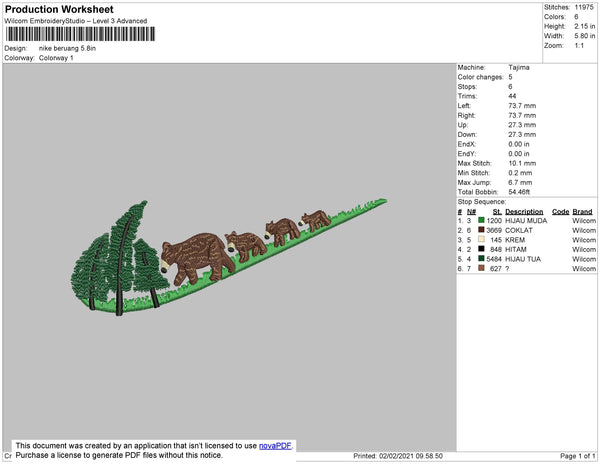600x464 pixels.
Task: Select the COKLAT brown color swatch
Action: click(x=481, y=230)
